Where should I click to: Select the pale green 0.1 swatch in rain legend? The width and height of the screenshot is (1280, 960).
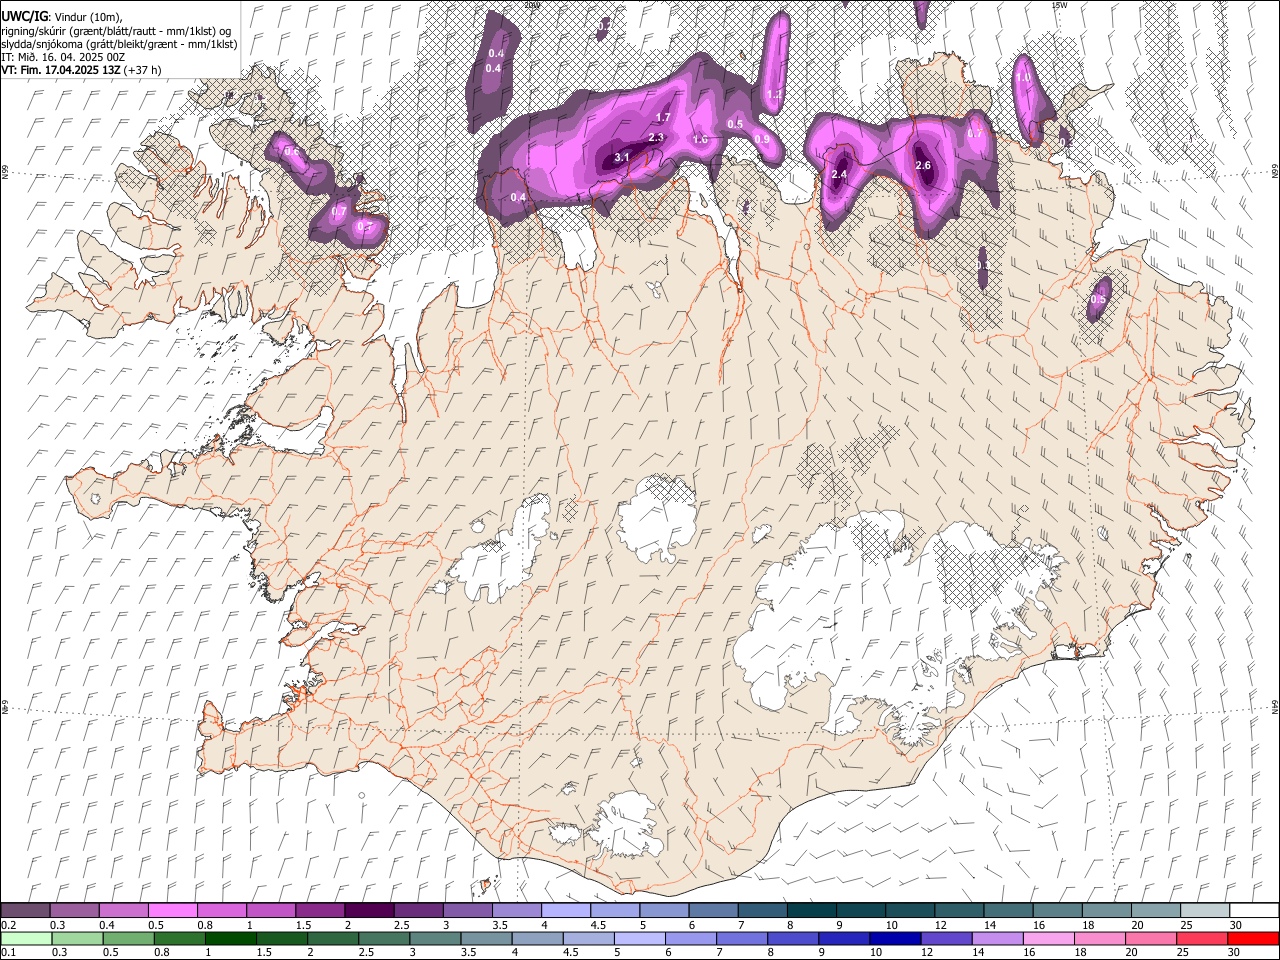pyautogui.click(x=25, y=938)
